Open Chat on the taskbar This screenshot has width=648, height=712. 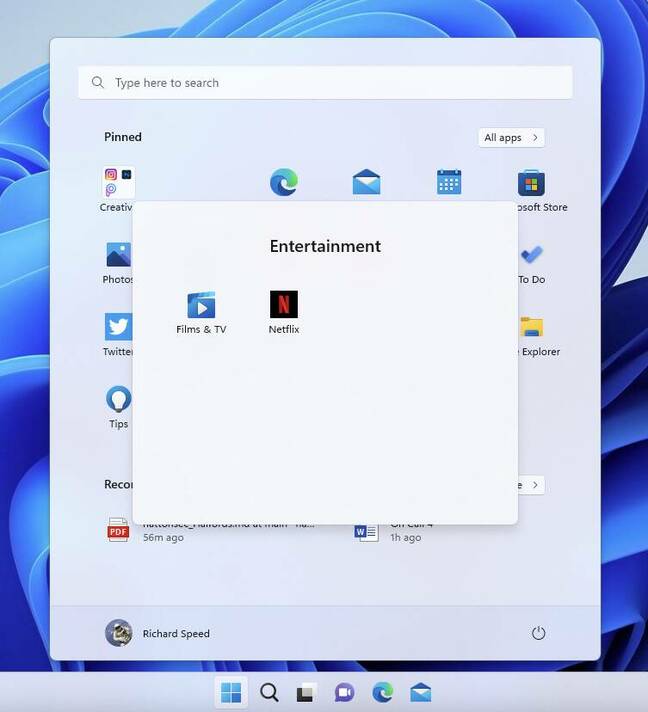tap(345, 692)
